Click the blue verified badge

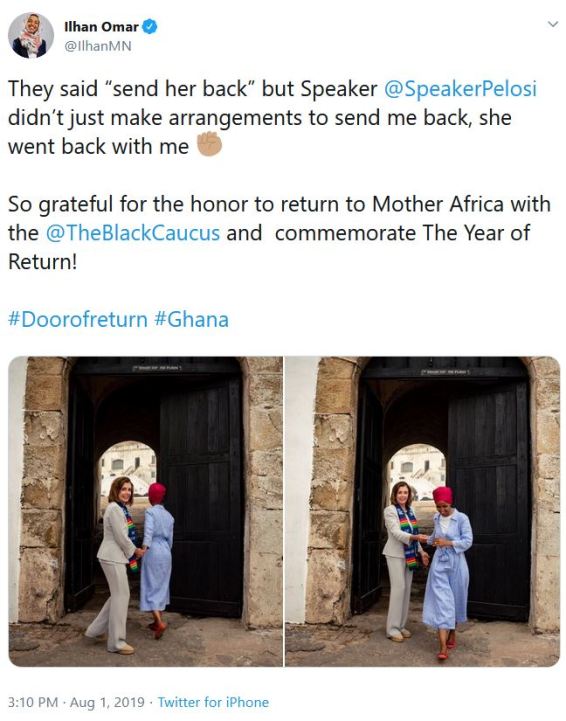pos(149,27)
